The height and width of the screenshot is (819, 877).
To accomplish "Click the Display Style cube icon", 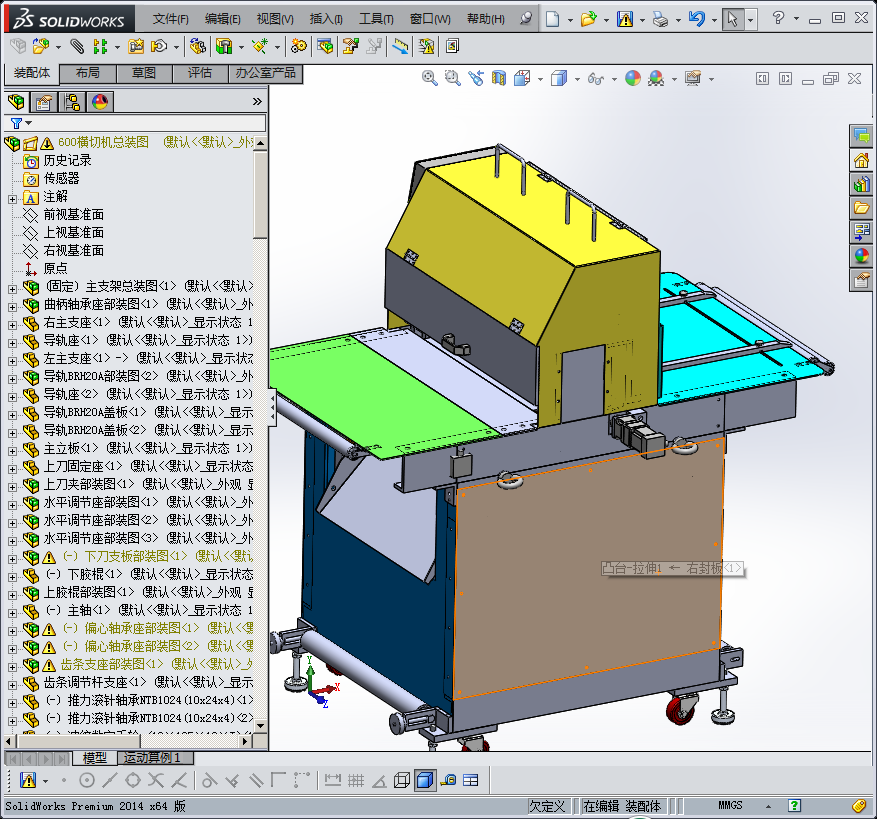I will click(559, 78).
